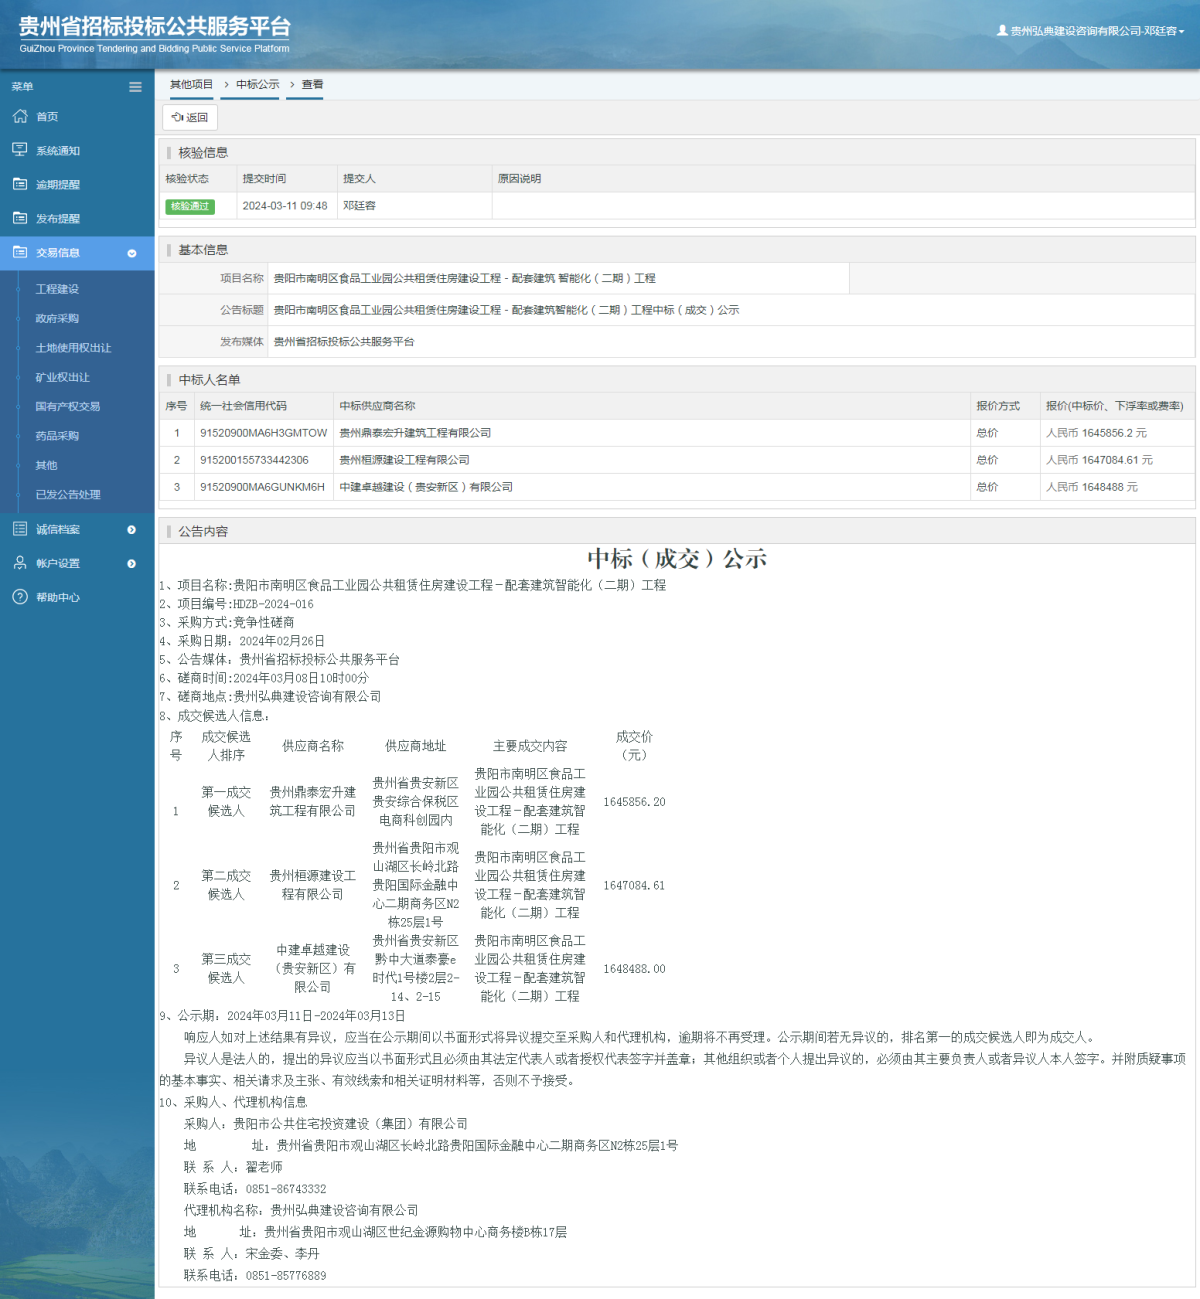Click 统一社会信用代码 column header
Screen dimensions: 1200x1299
point(243,406)
